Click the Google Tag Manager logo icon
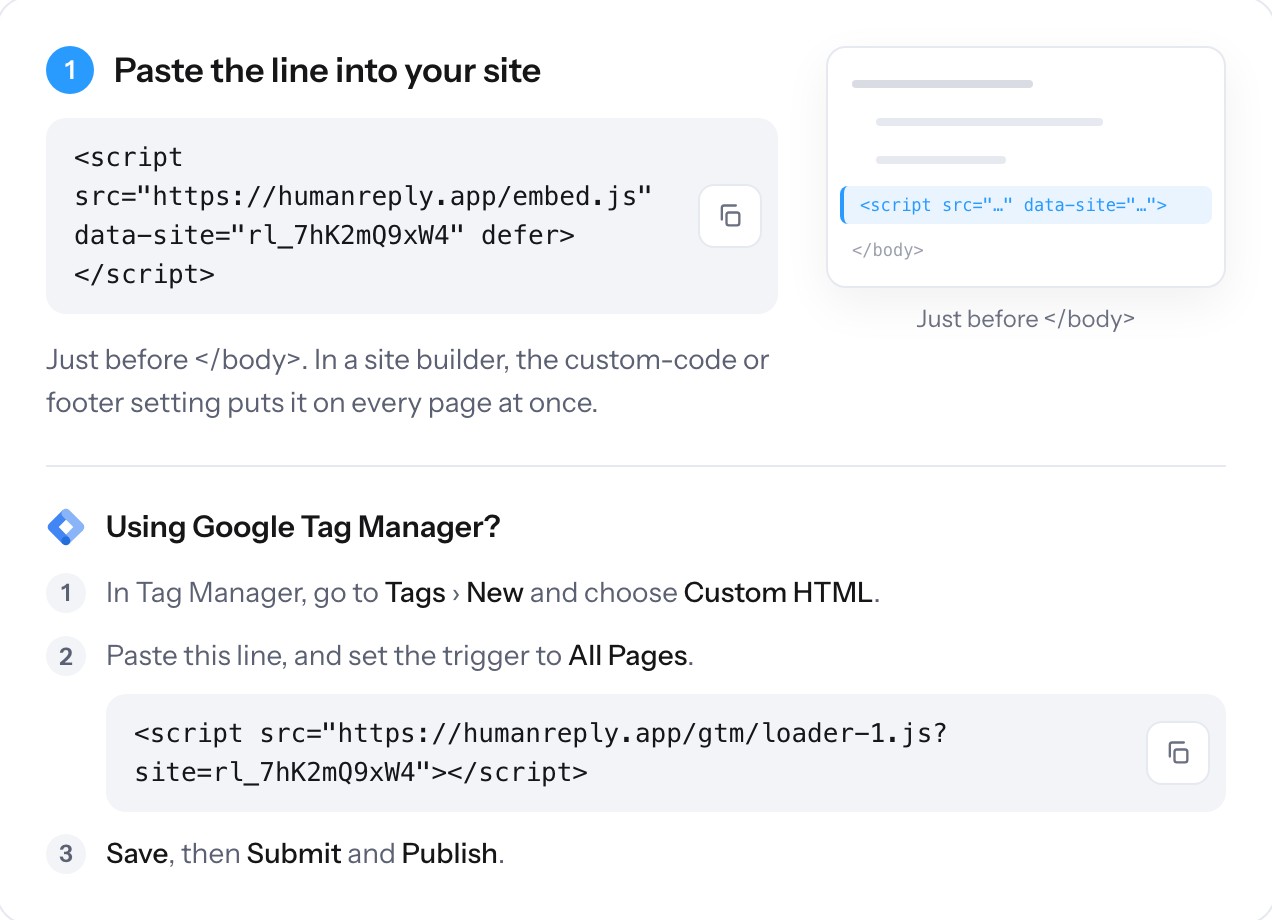This screenshot has width=1272, height=920. (66, 527)
